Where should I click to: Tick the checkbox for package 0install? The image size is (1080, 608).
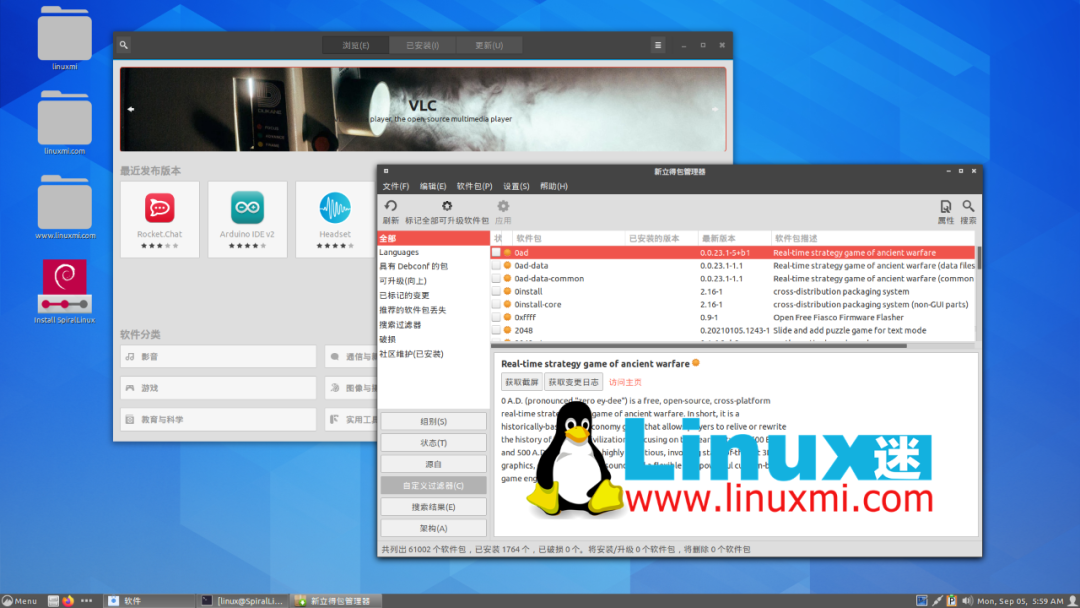point(496,291)
